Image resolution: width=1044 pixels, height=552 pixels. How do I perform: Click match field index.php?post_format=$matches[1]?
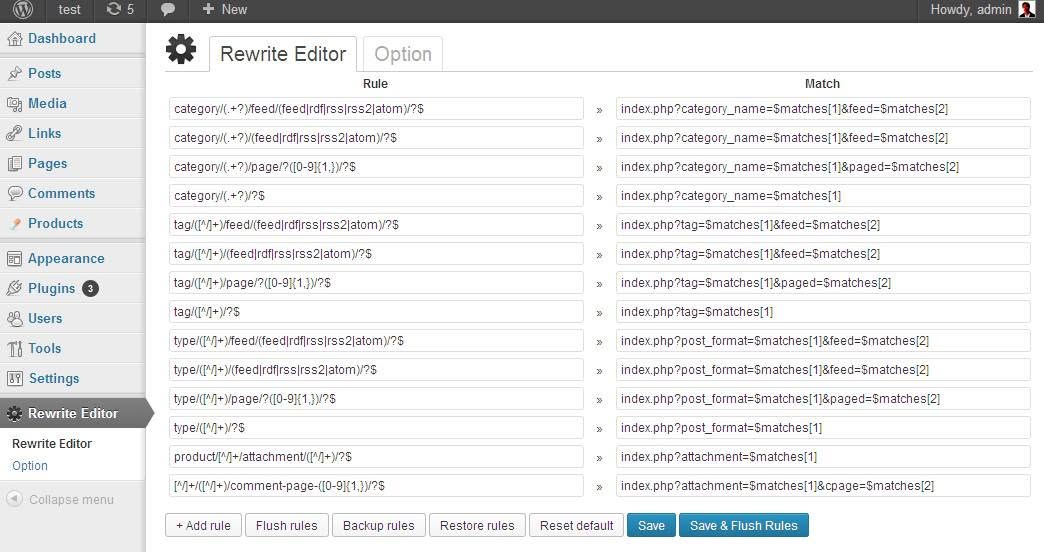823,427
